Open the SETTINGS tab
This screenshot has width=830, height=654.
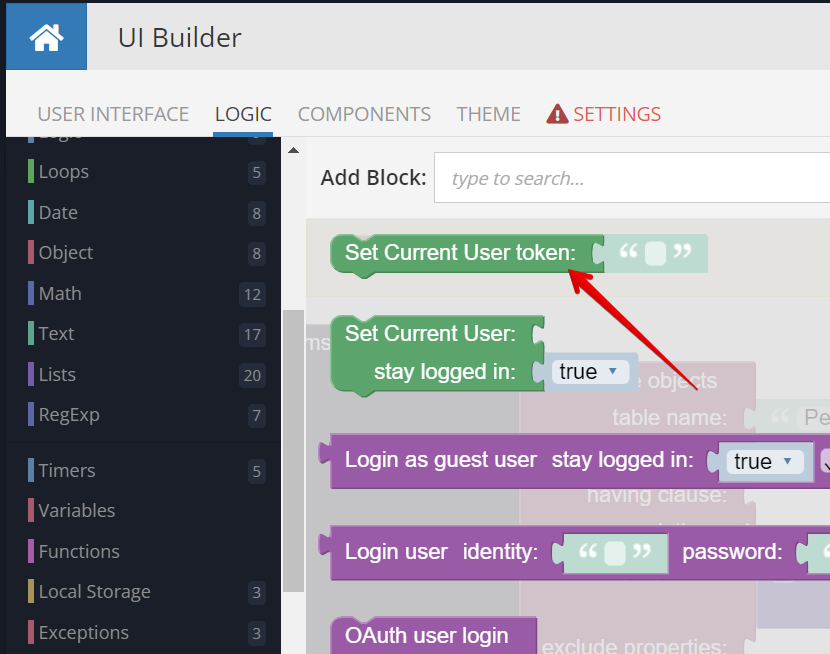point(614,114)
